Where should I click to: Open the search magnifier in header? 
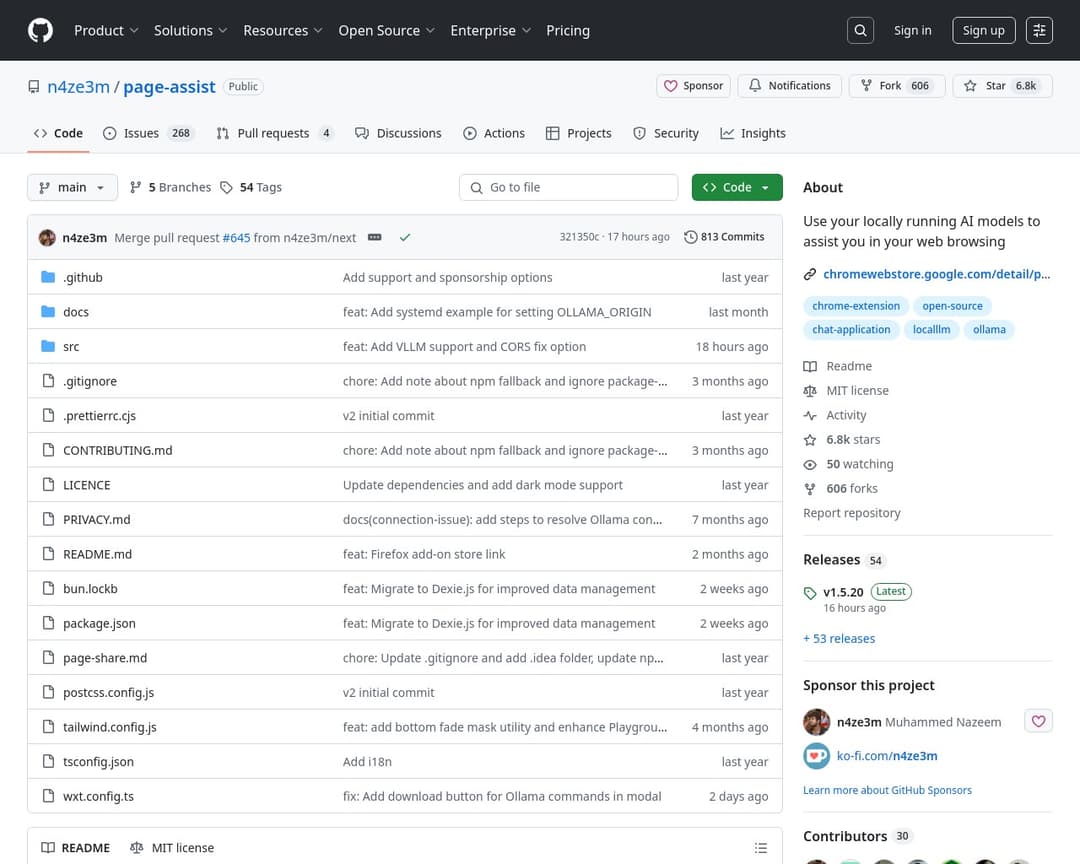tap(860, 30)
